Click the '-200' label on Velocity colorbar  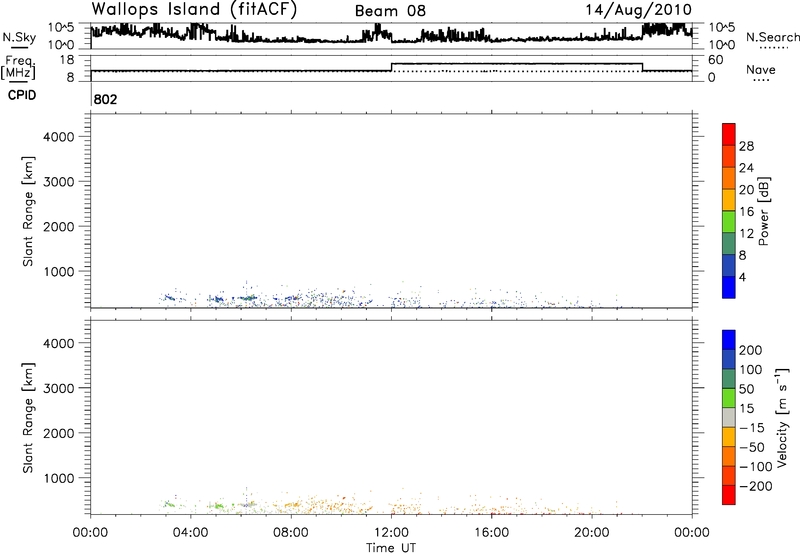point(756,486)
